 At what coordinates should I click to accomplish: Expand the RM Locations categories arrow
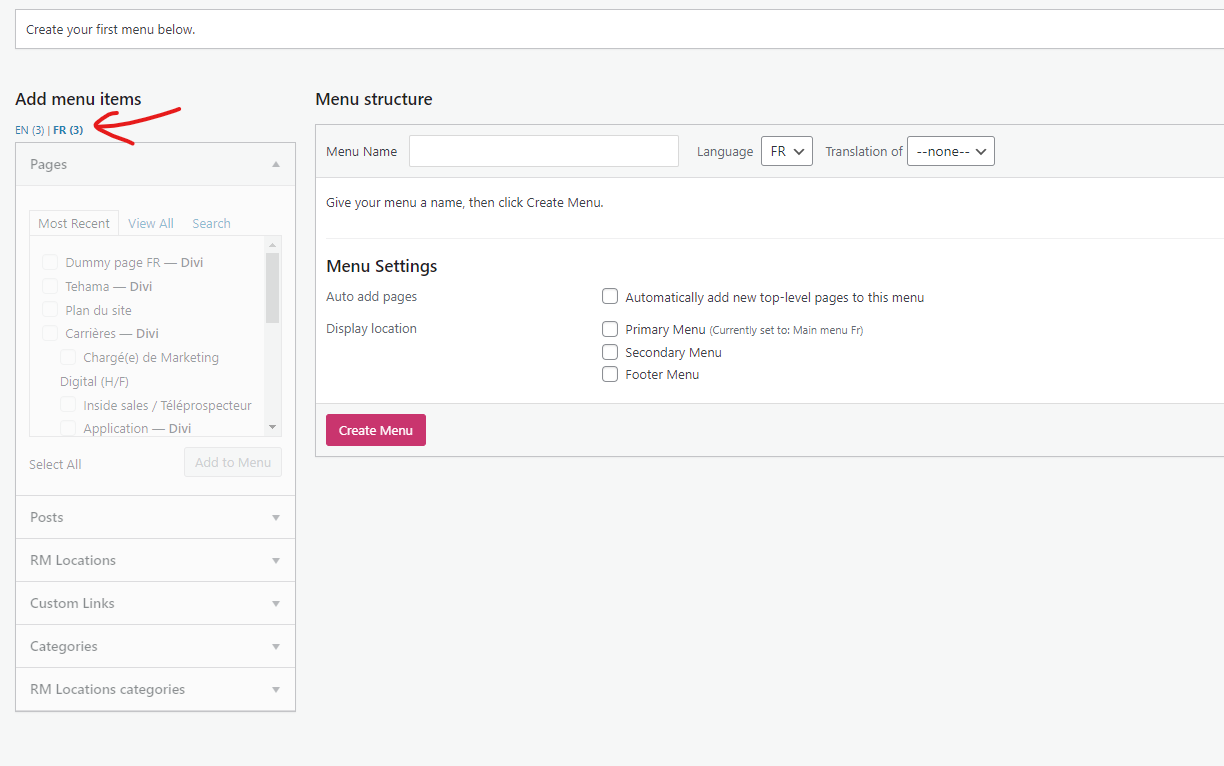tap(276, 690)
